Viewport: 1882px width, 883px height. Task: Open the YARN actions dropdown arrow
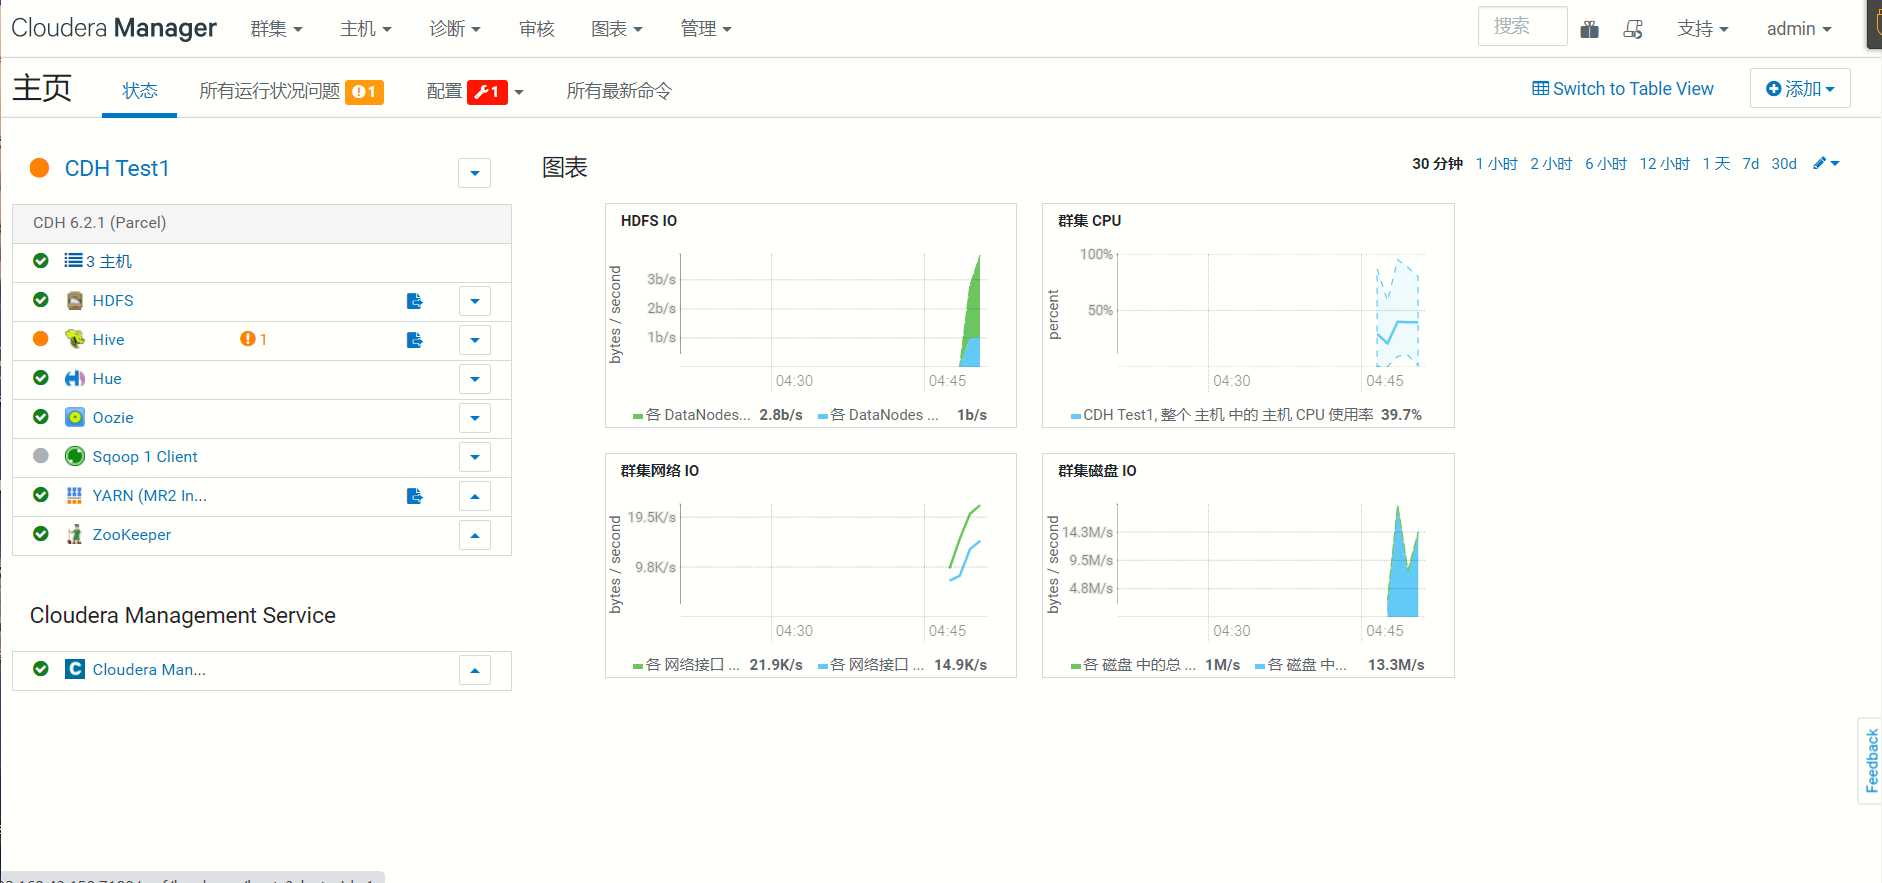click(x=475, y=496)
